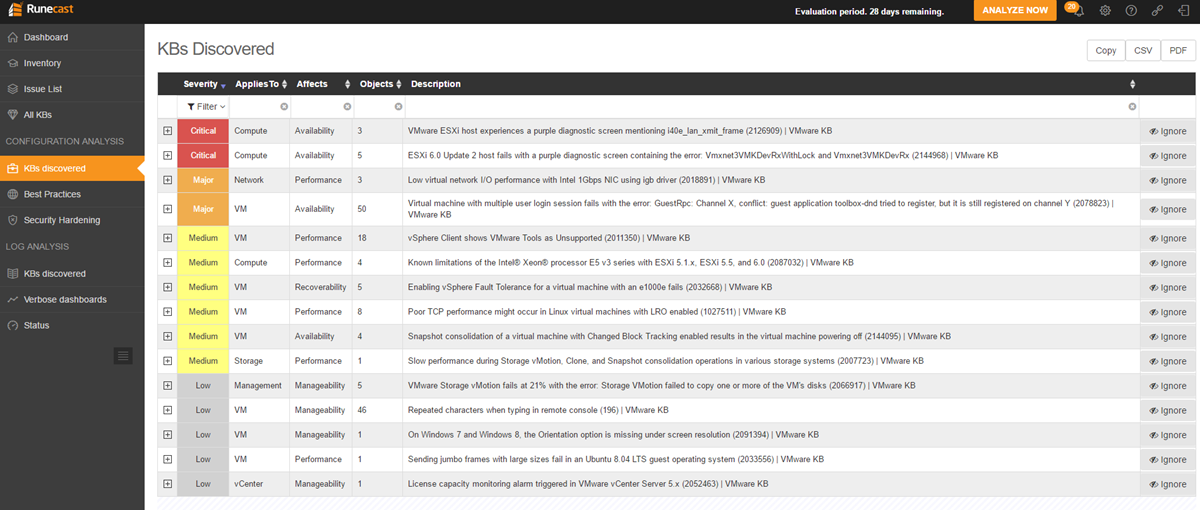Click the Verbose dashboards chart icon

(x=13, y=299)
